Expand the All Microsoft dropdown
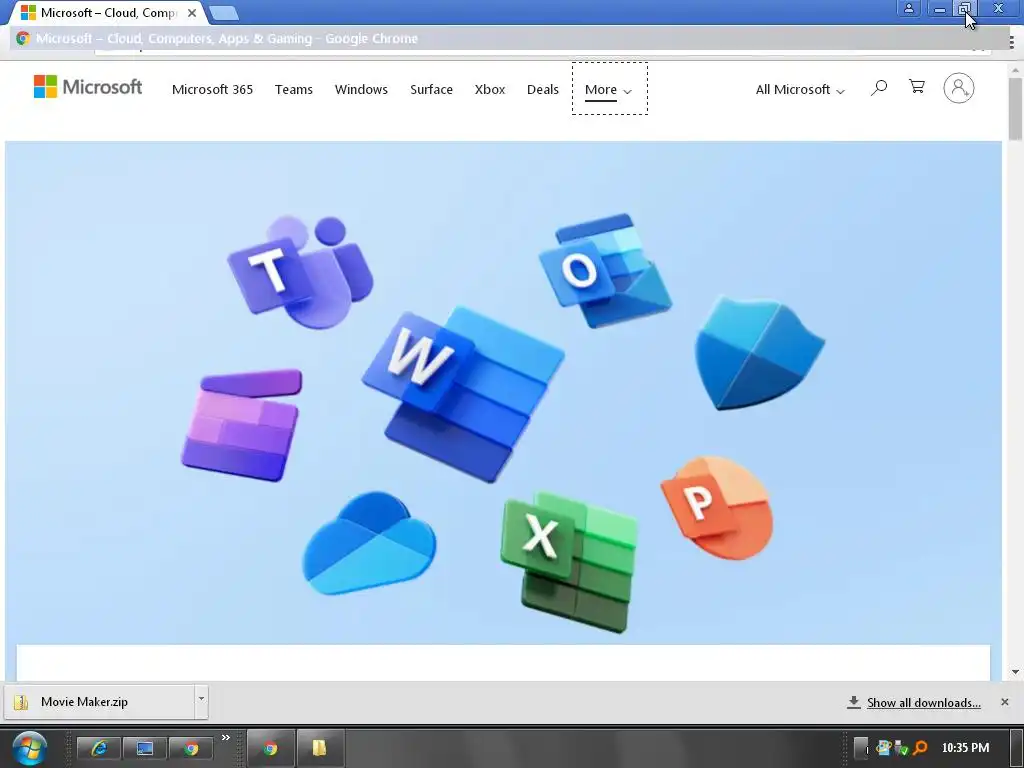This screenshot has width=1024, height=768. [x=800, y=89]
